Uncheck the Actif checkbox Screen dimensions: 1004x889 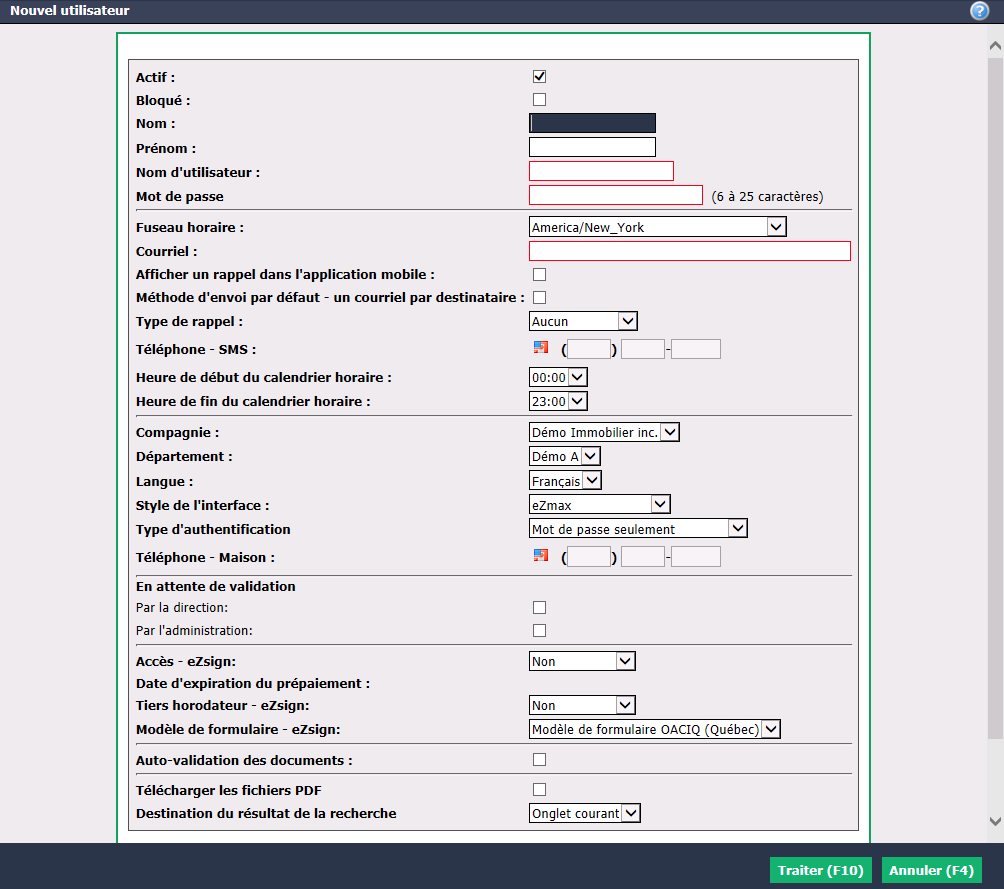(540, 77)
